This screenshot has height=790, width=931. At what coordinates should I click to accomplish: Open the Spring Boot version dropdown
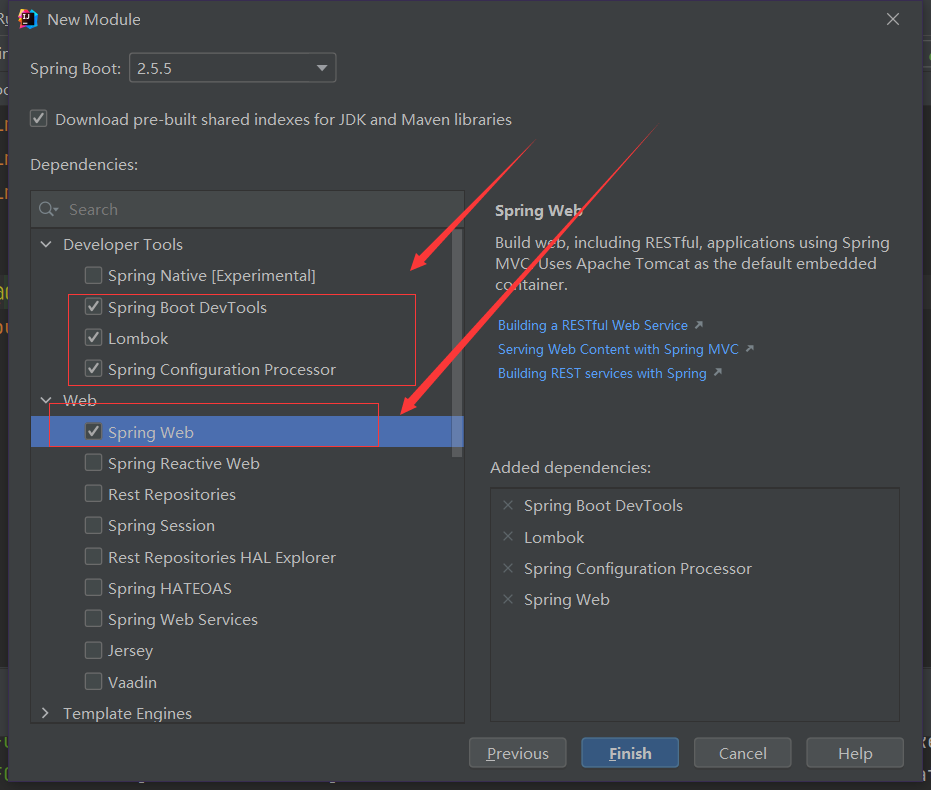232,68
